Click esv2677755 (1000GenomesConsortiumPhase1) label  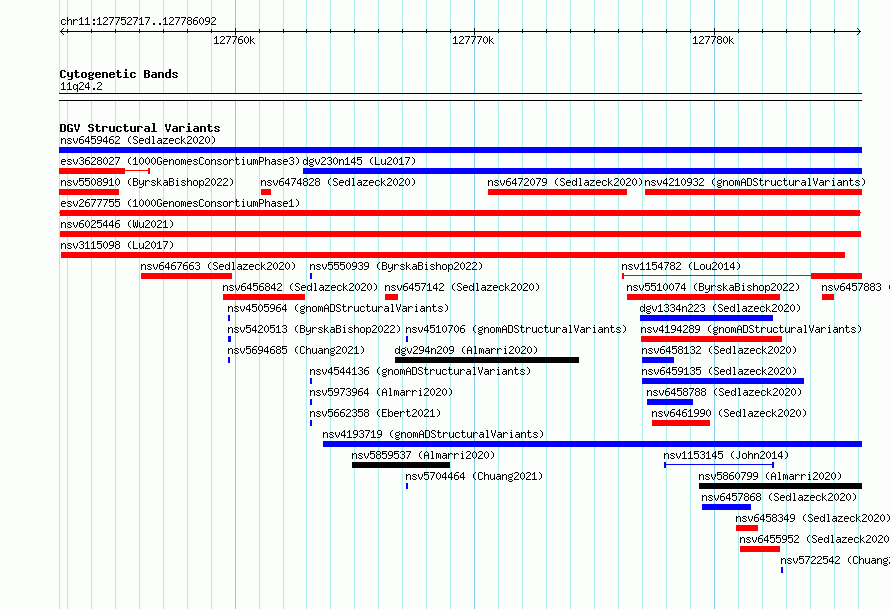point(180,203)
